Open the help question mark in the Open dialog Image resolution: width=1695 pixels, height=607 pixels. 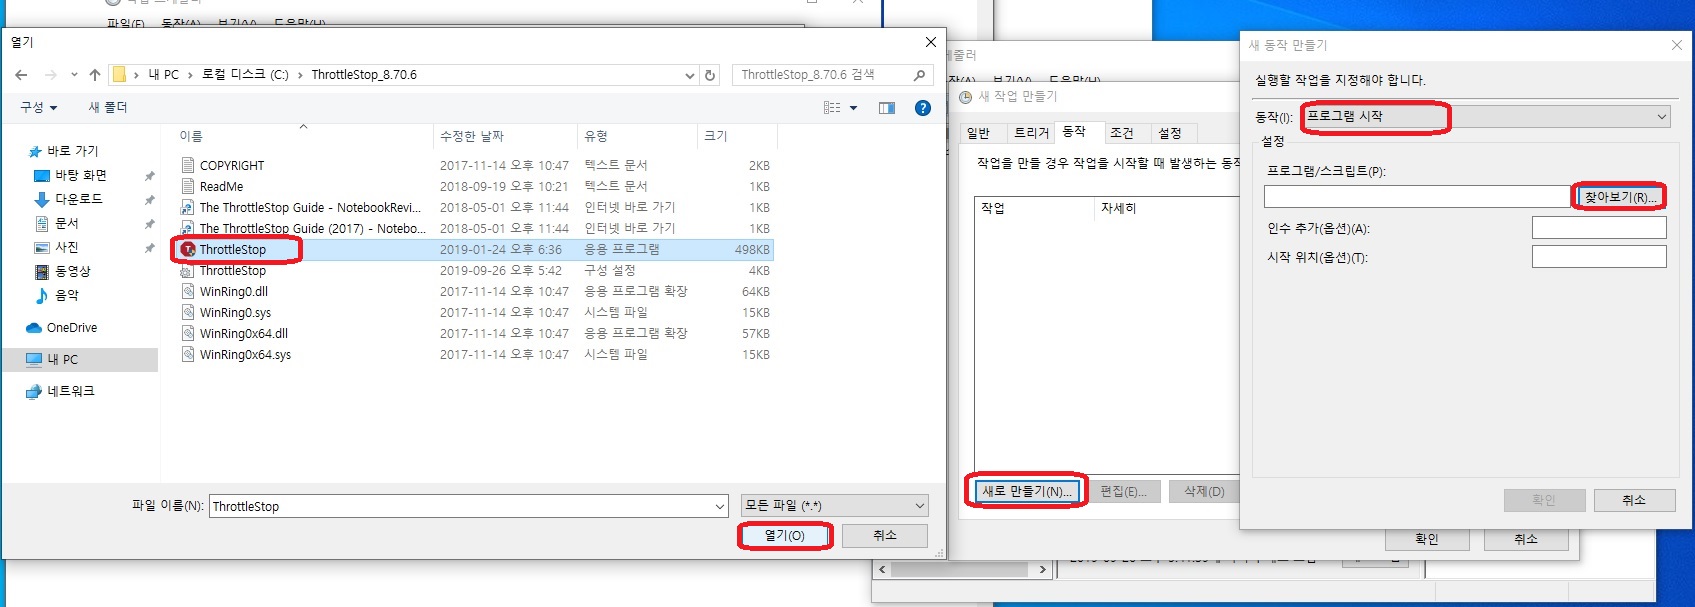923,108
